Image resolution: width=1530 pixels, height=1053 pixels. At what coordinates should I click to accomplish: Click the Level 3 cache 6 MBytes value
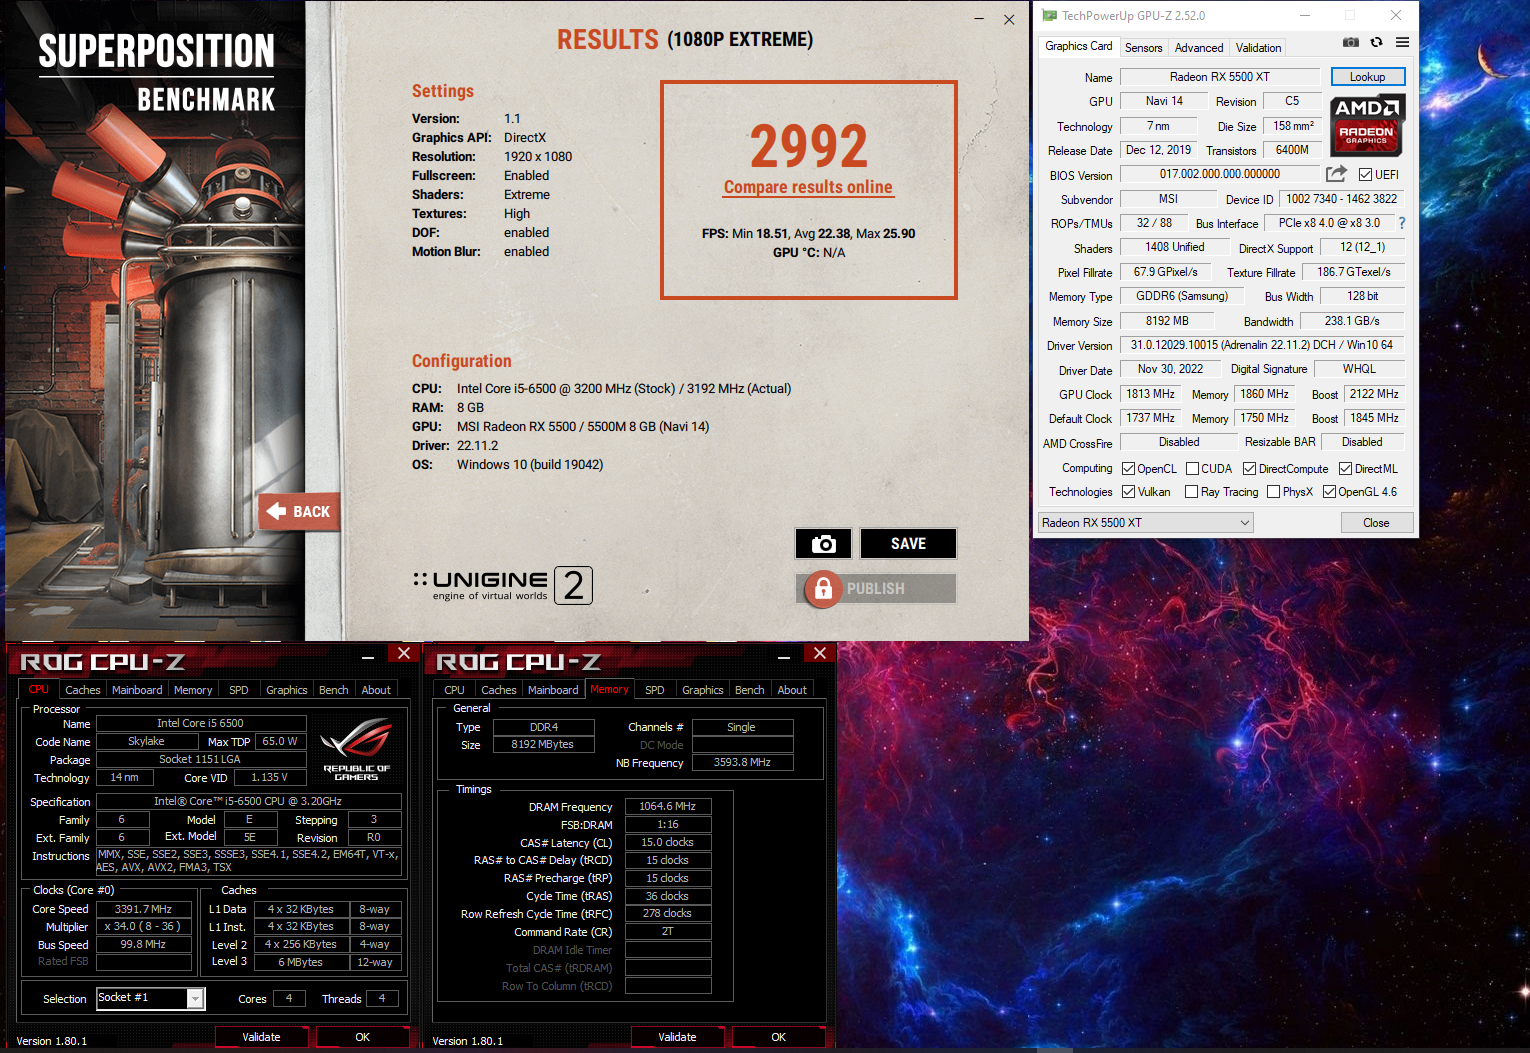pyautogui.click(x=300, y=962)
